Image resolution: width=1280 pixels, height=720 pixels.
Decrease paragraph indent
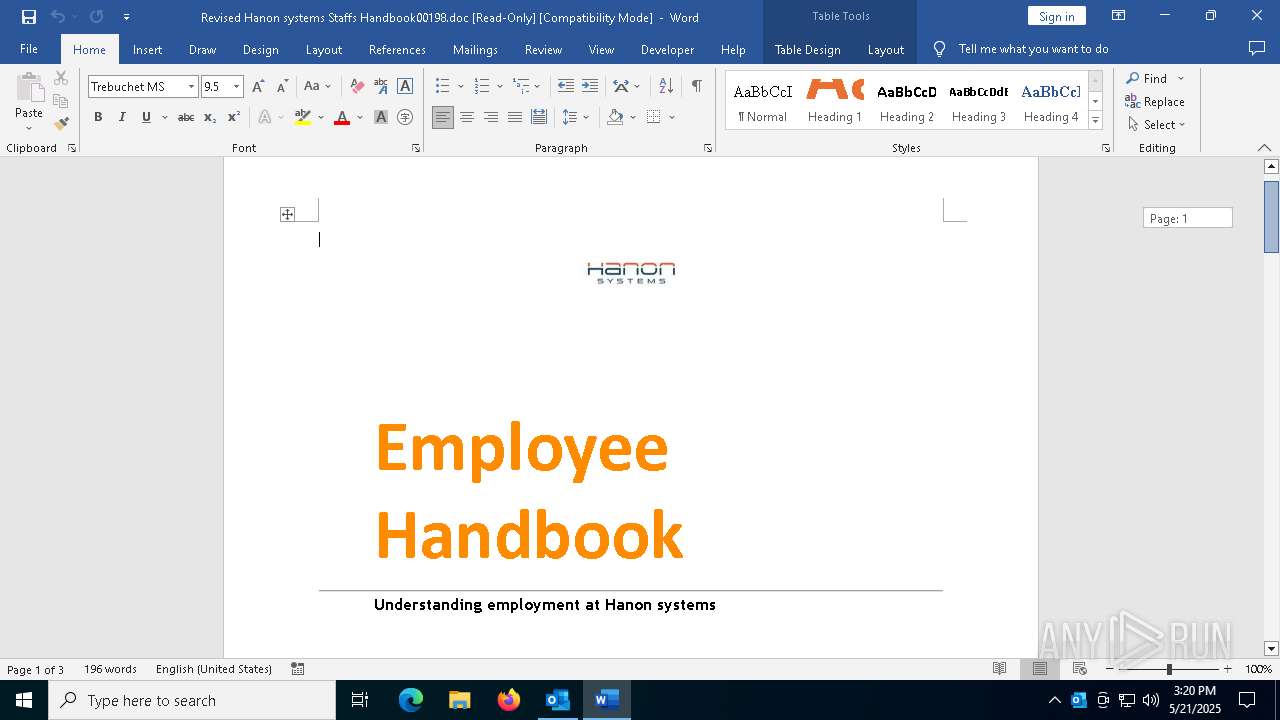click(566, 87)
